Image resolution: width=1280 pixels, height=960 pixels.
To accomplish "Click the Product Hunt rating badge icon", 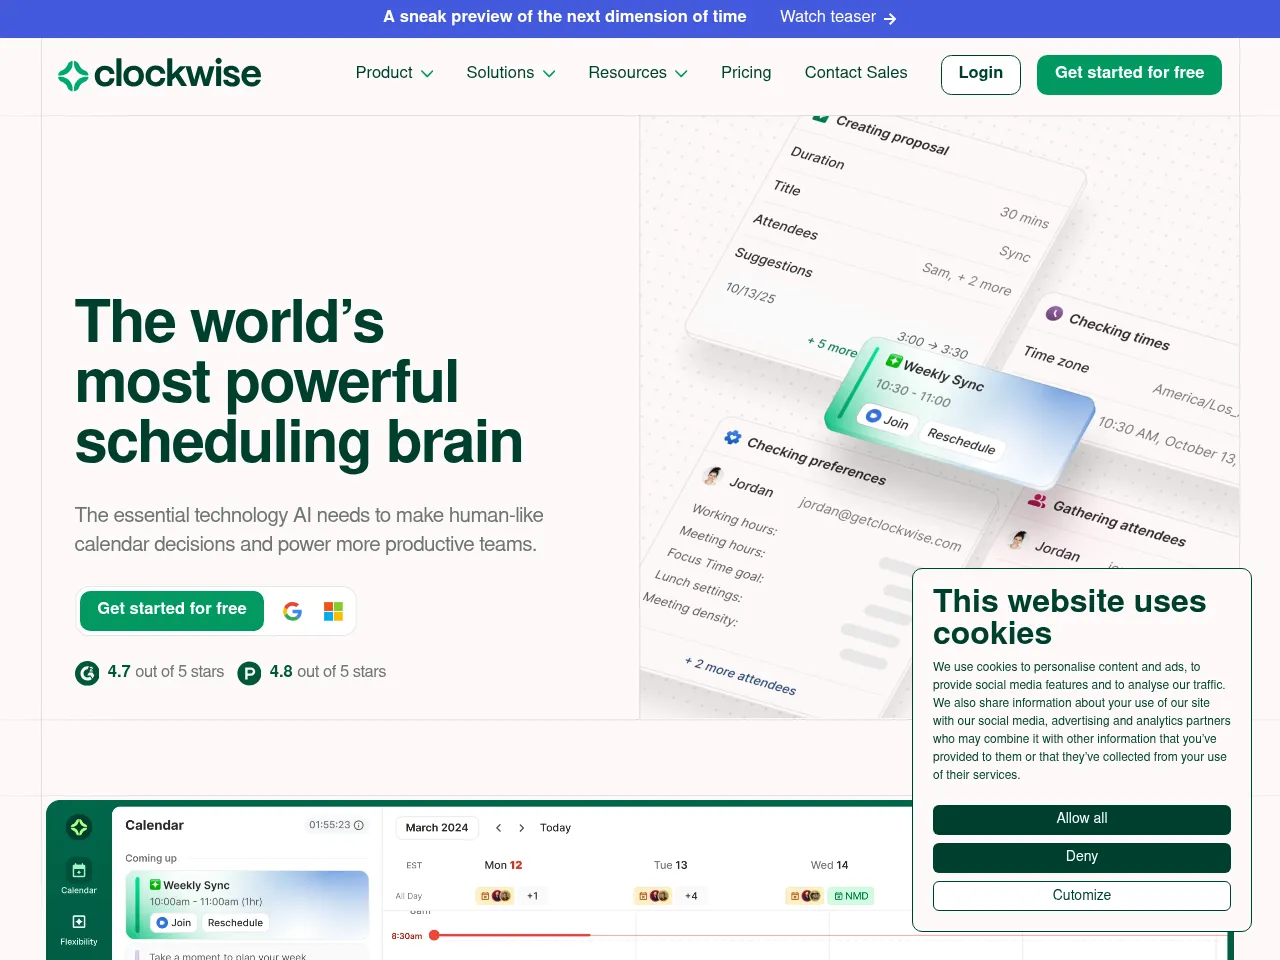I will coord(249,673).
